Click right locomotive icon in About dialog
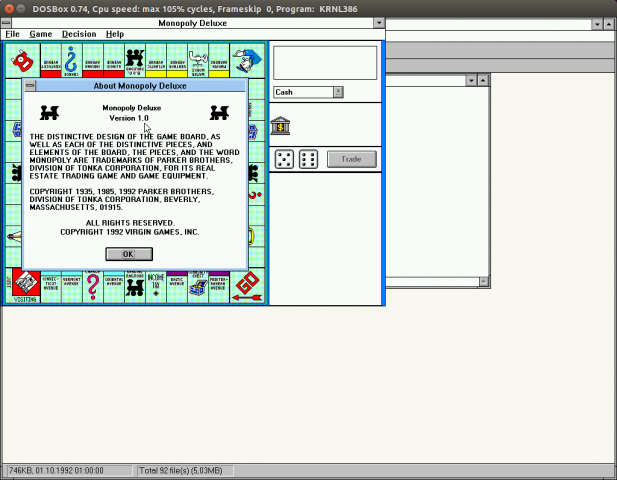 (x=219, y=113)
